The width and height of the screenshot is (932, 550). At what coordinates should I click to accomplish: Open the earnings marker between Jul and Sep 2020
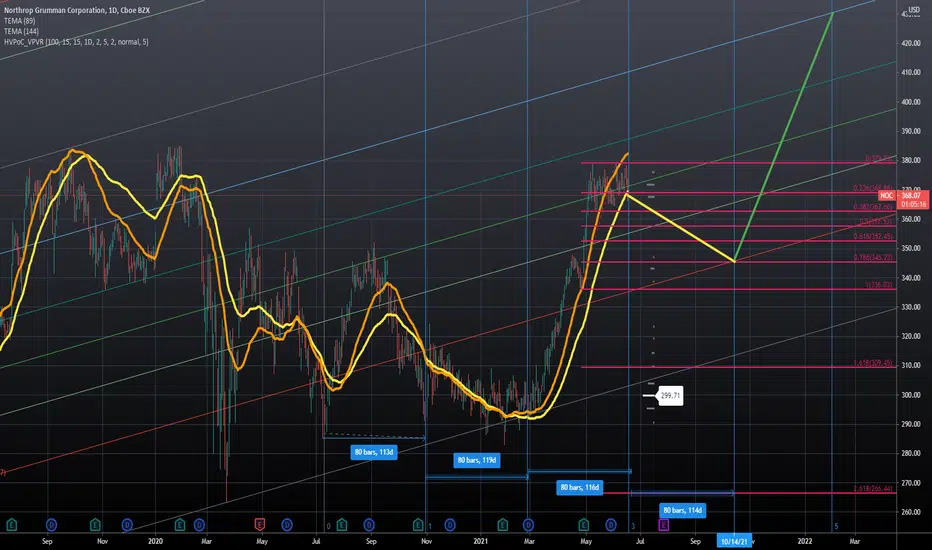click(x=342, y=524)
